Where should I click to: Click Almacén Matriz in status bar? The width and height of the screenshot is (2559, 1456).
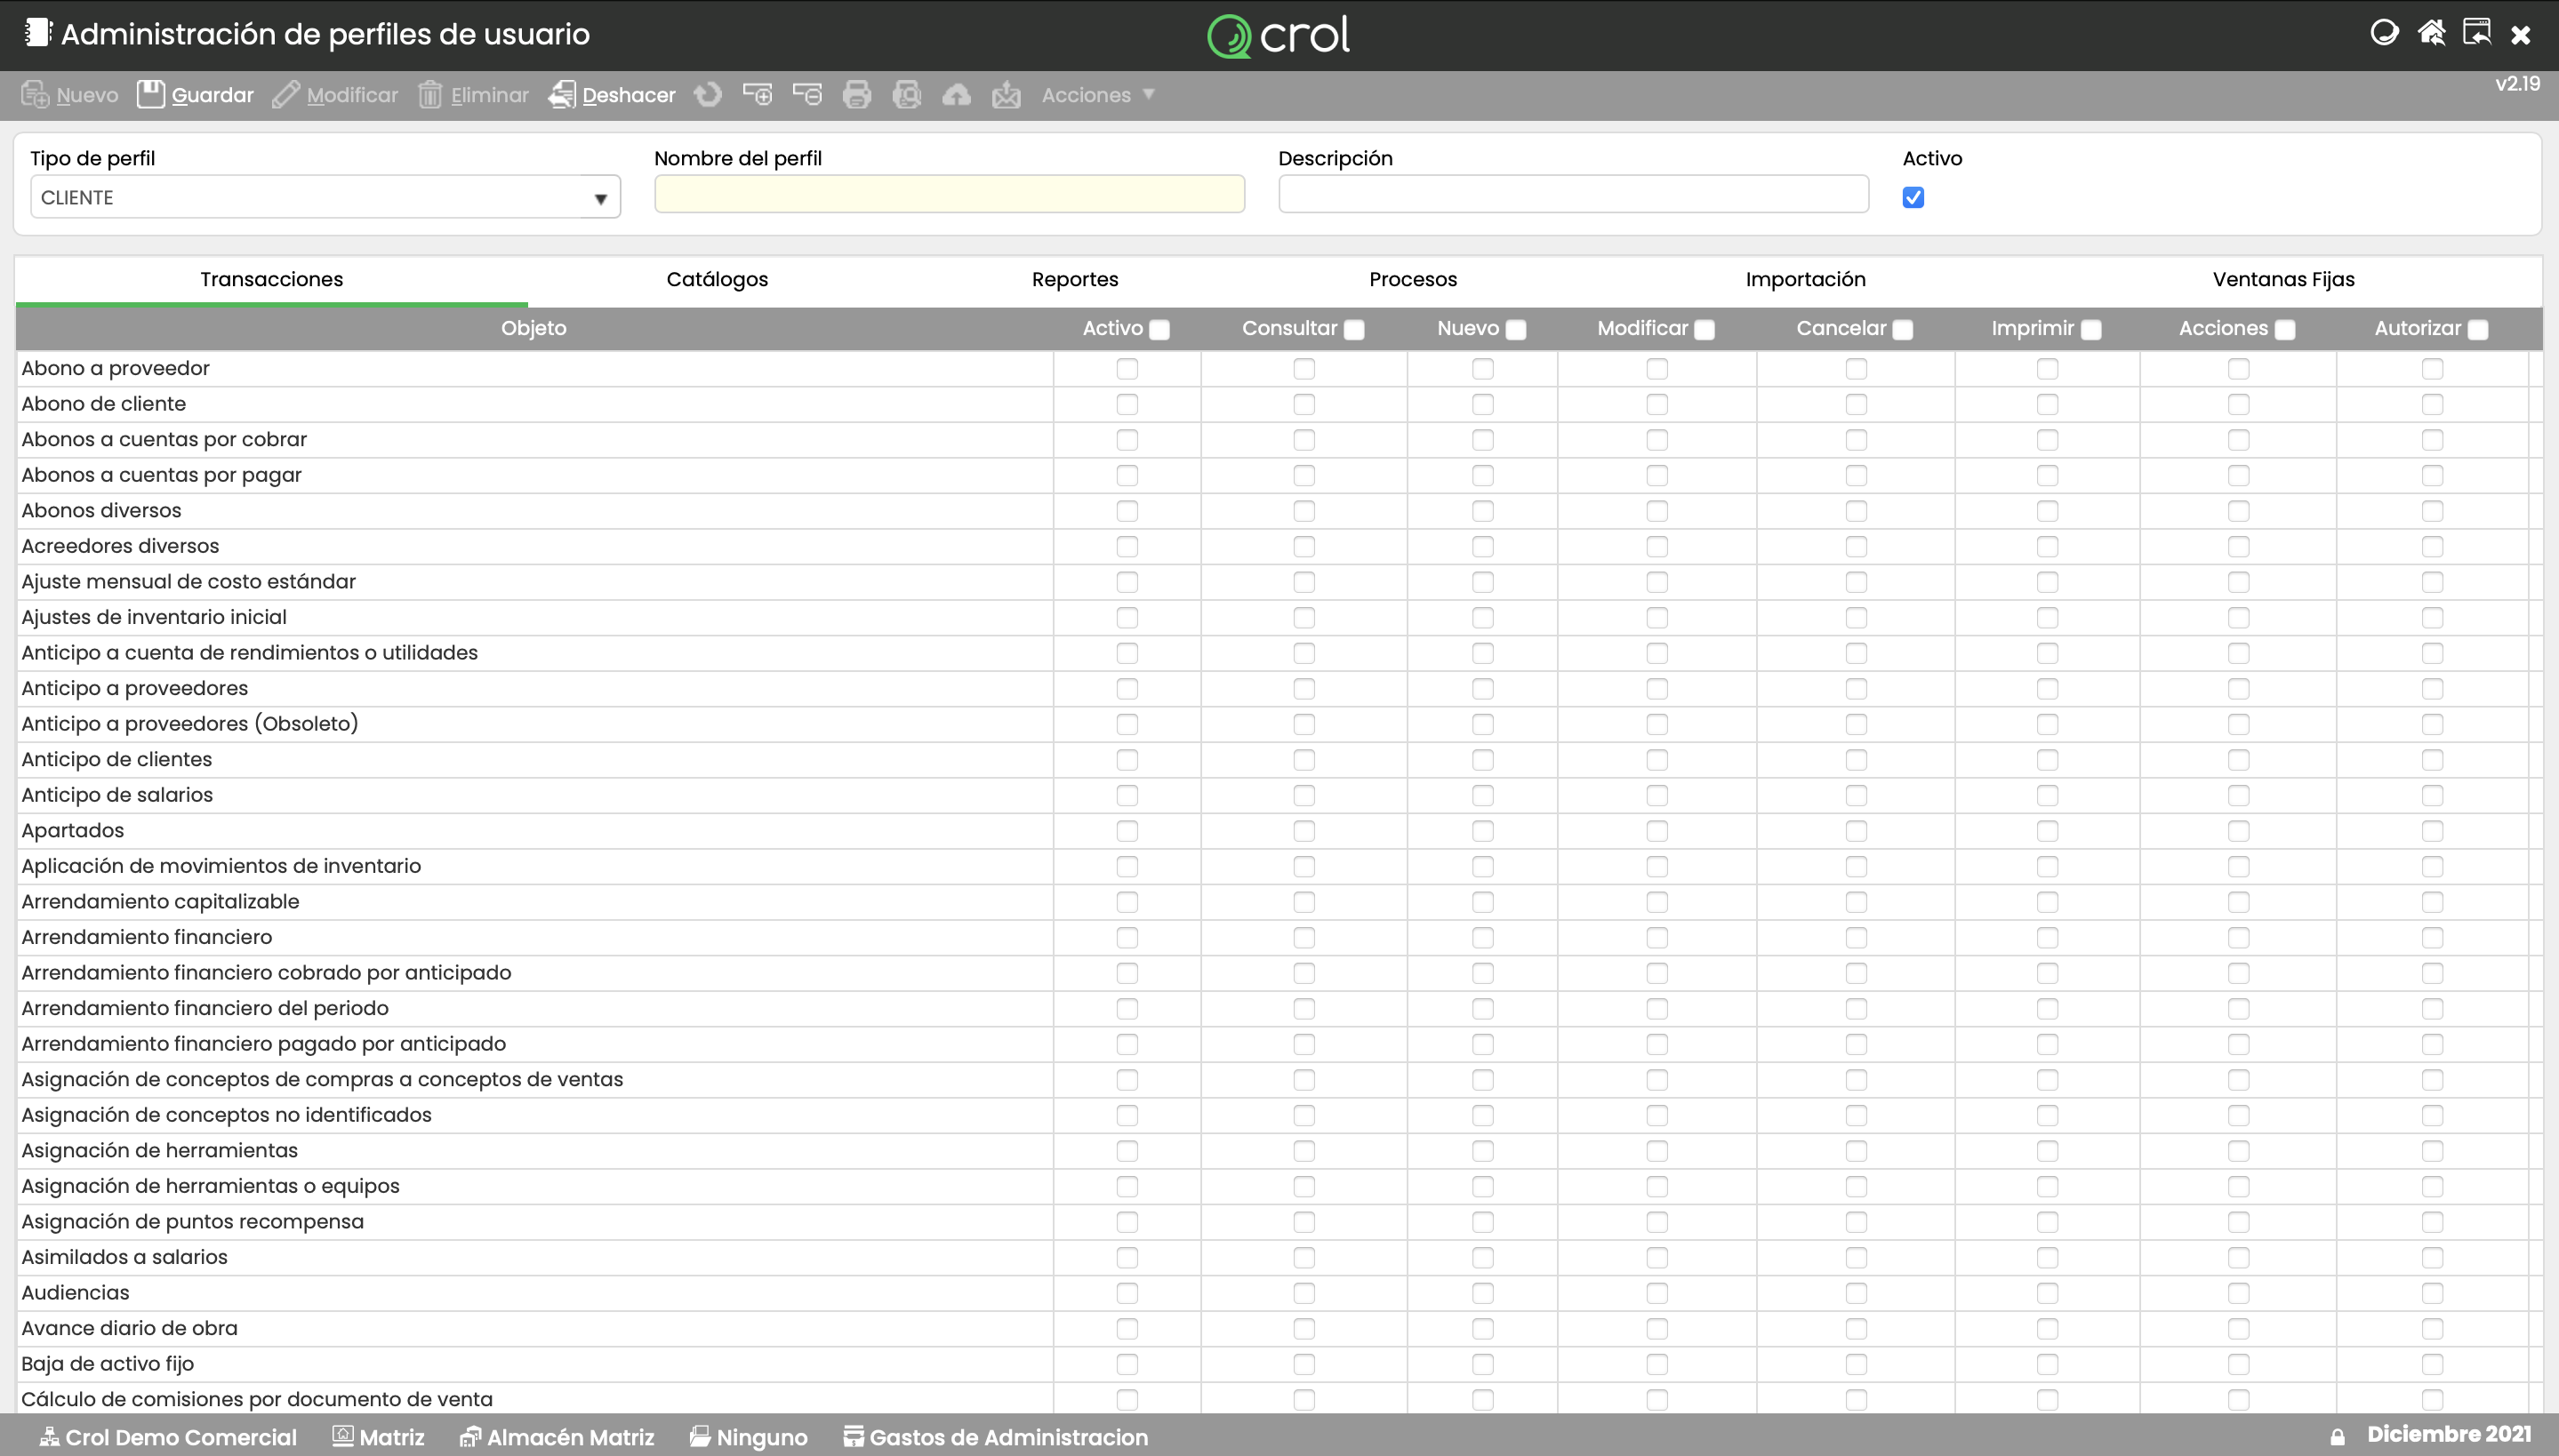click(557, 1437)
